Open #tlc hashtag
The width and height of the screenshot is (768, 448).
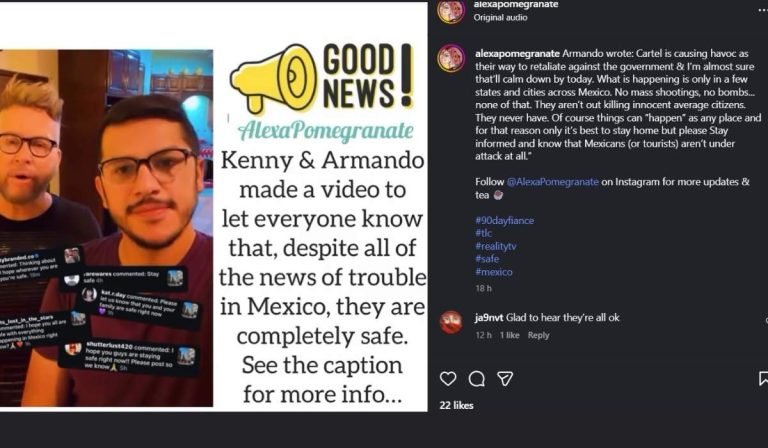483,233
